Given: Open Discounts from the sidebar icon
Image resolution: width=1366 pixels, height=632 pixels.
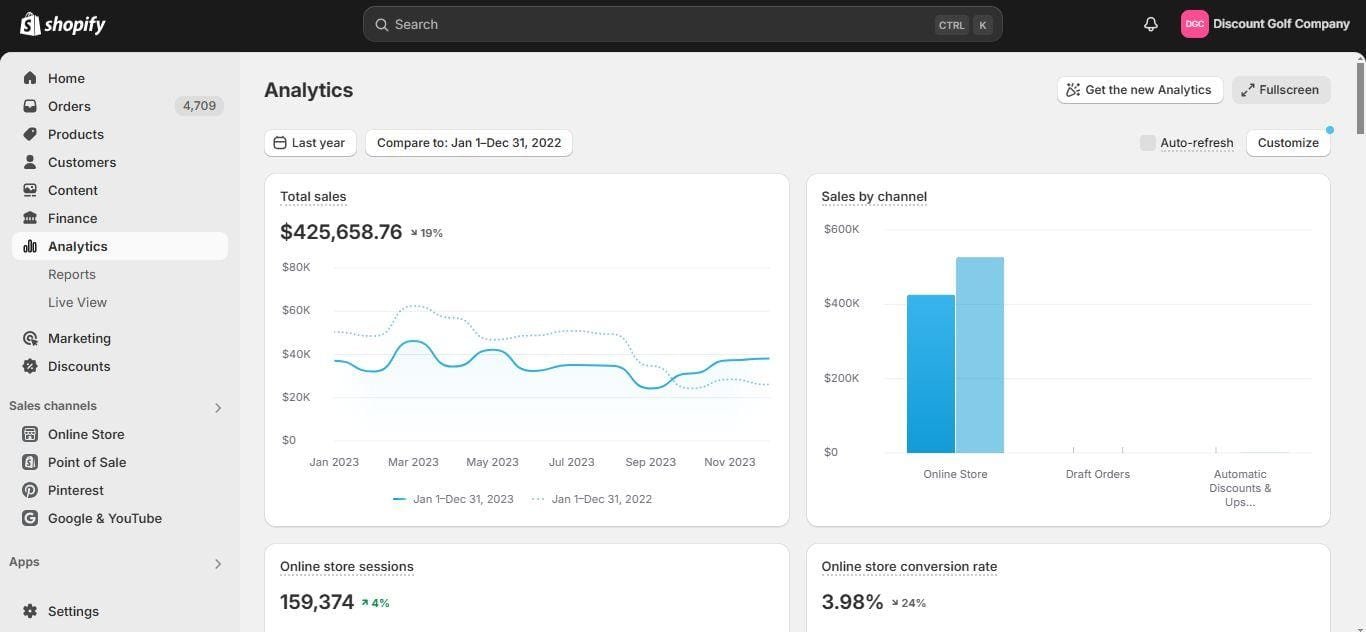Looking at the screenshot, I should [x=30, y=366].
